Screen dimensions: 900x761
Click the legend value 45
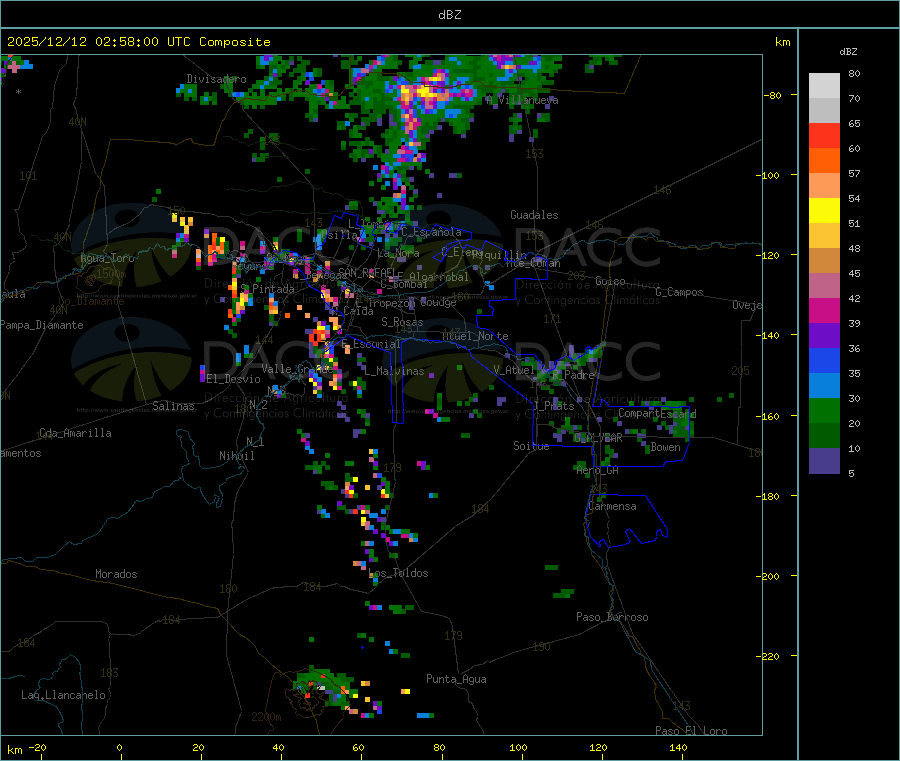(x=855, y=274)
